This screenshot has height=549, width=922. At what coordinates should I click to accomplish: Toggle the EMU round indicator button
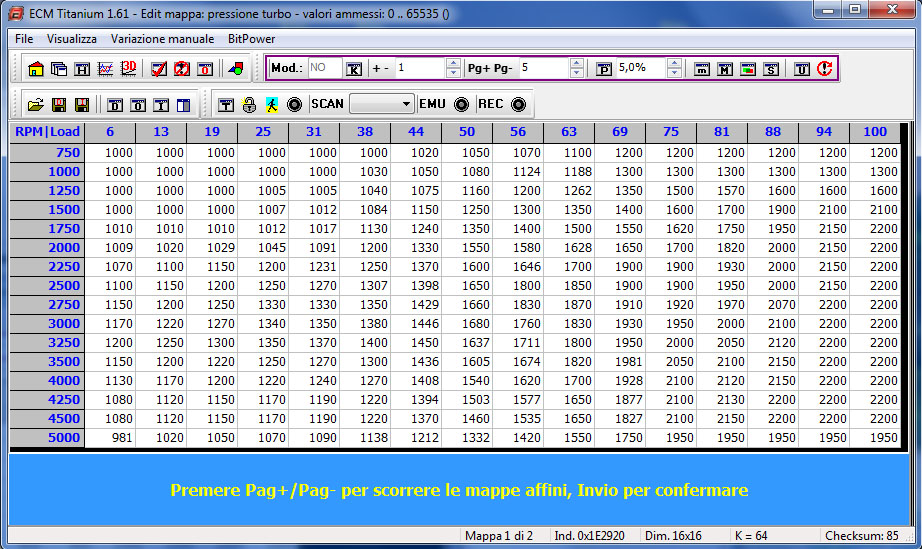click(462, 105)
